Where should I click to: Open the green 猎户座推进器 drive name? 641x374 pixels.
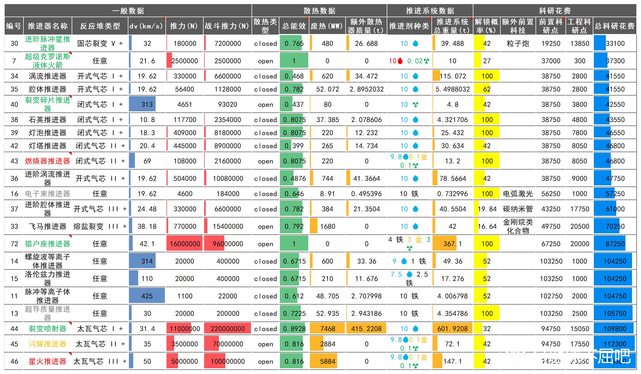point(47,244)
